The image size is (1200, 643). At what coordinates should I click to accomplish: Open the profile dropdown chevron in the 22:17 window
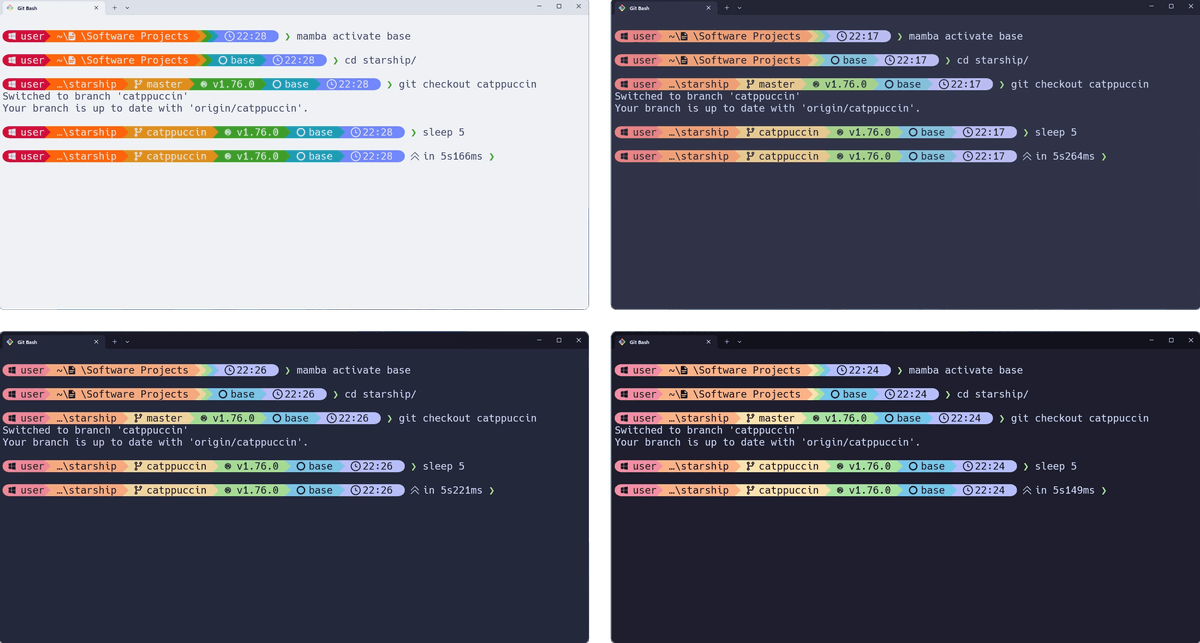pos(739,7)
